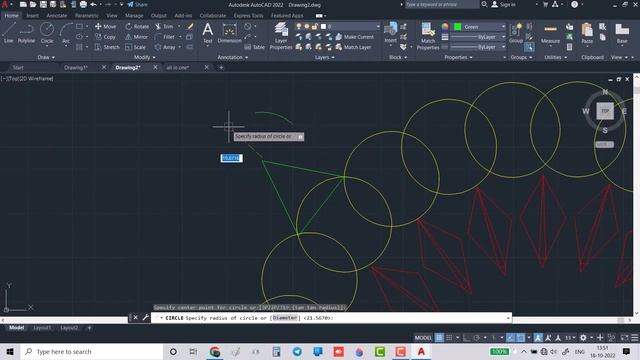This screenshot has height=360, width=640.
Task: Select the Line tool
Action: coord(9,33)
